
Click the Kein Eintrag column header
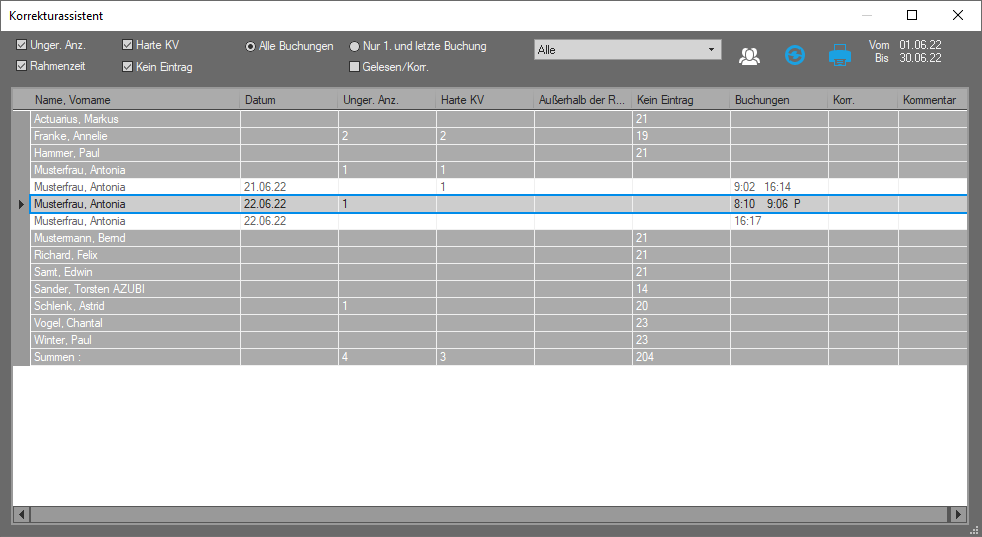tap(680, 100)
